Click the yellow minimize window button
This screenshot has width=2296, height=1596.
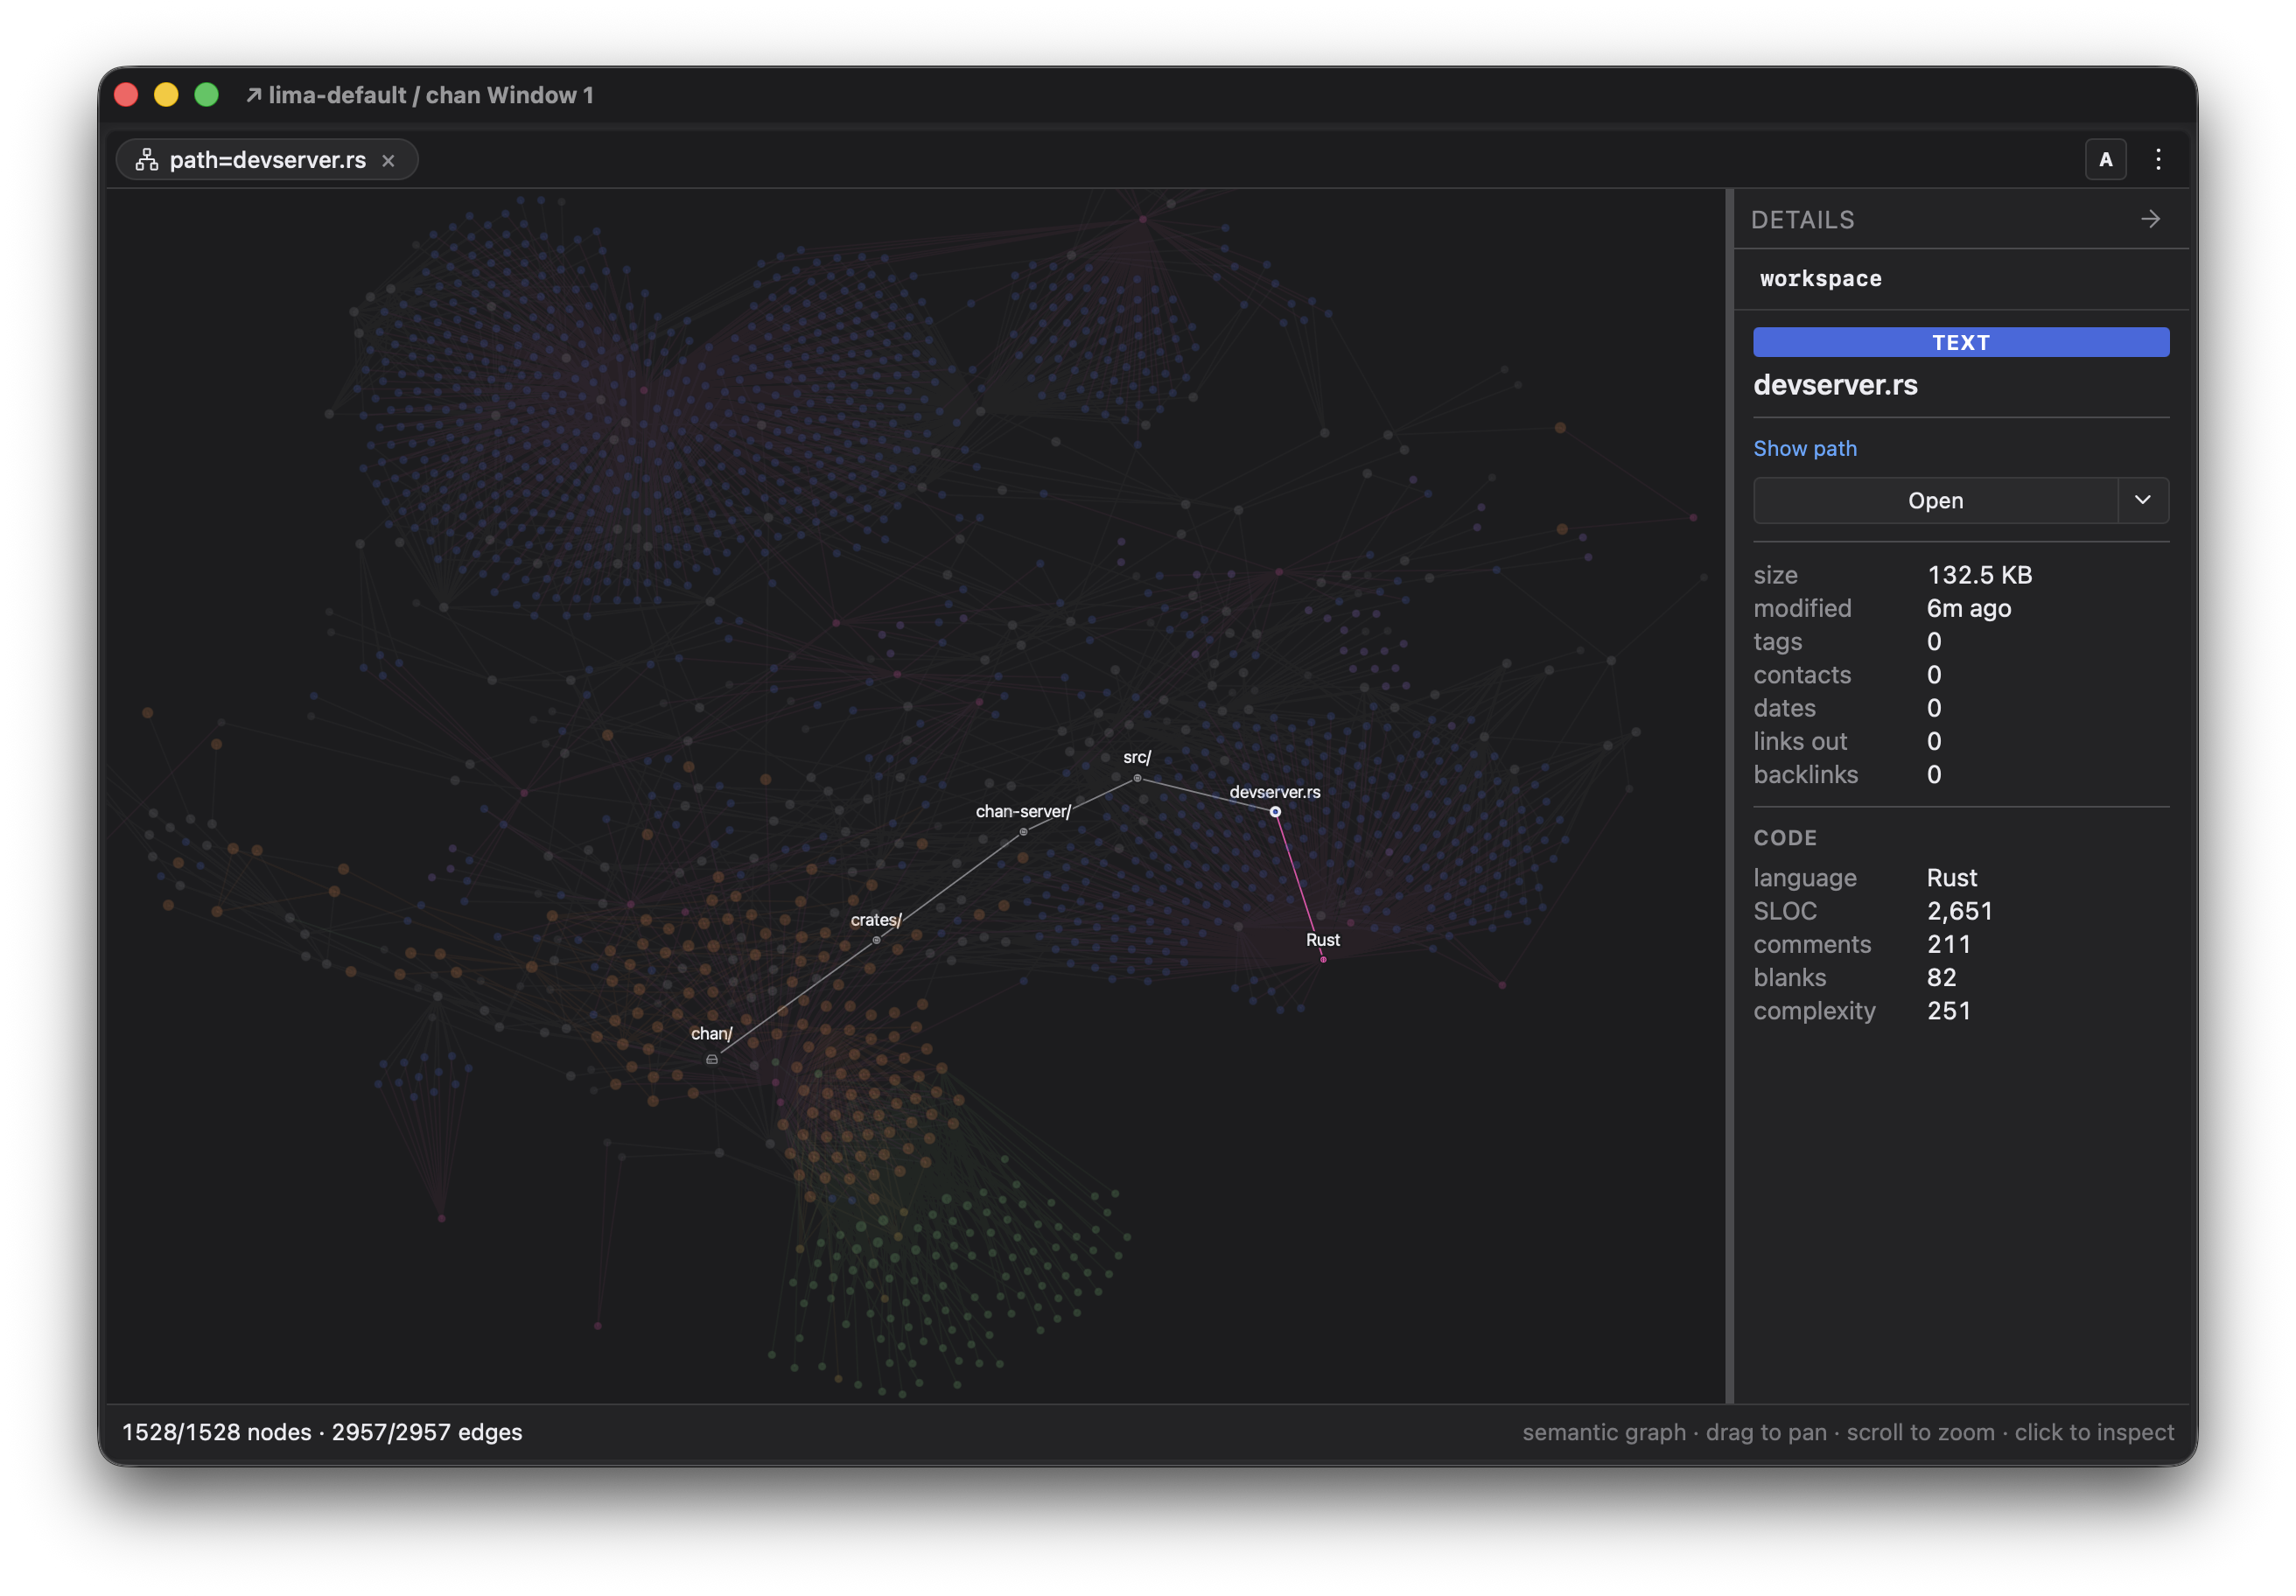[166, 95]
